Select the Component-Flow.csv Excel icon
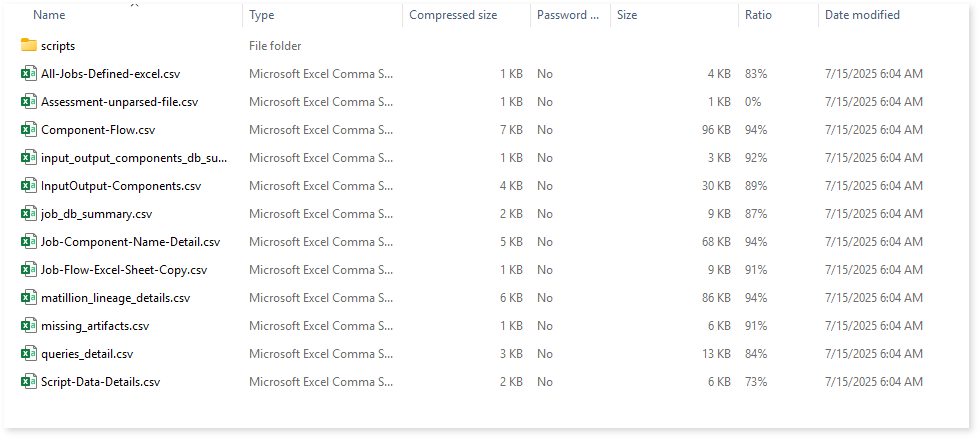The height and width of the screenshot is (438, 979). click(x=29, y=130)
